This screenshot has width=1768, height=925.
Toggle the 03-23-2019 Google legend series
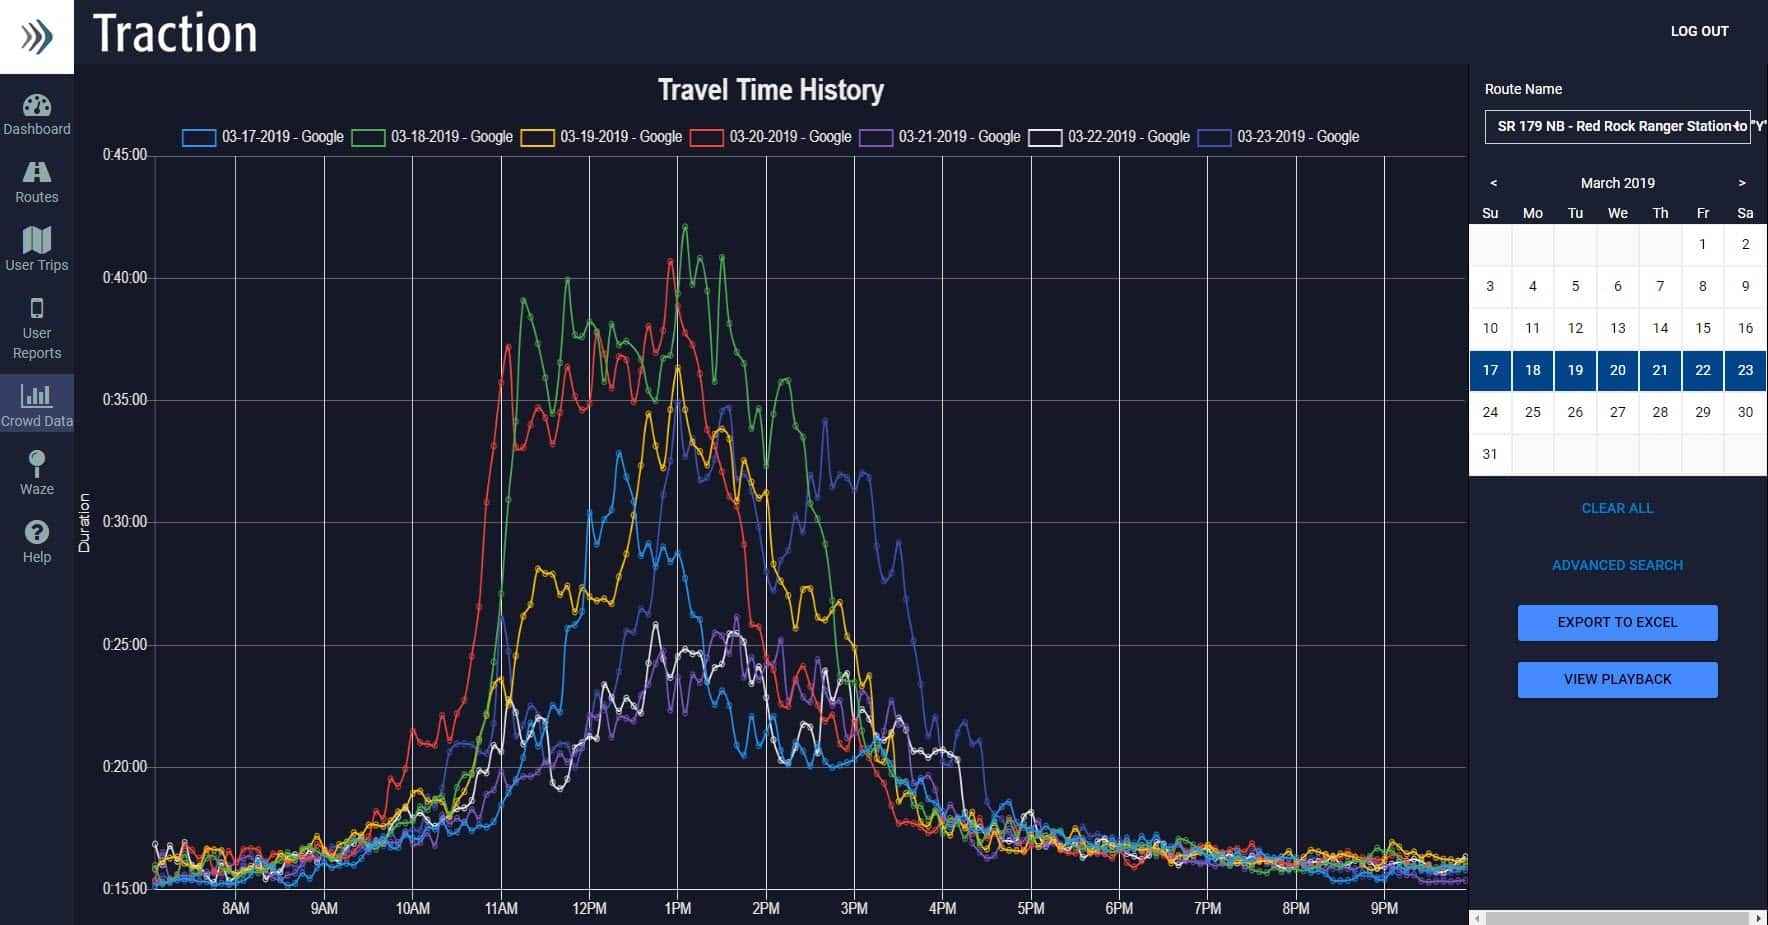pos(1279,137)
